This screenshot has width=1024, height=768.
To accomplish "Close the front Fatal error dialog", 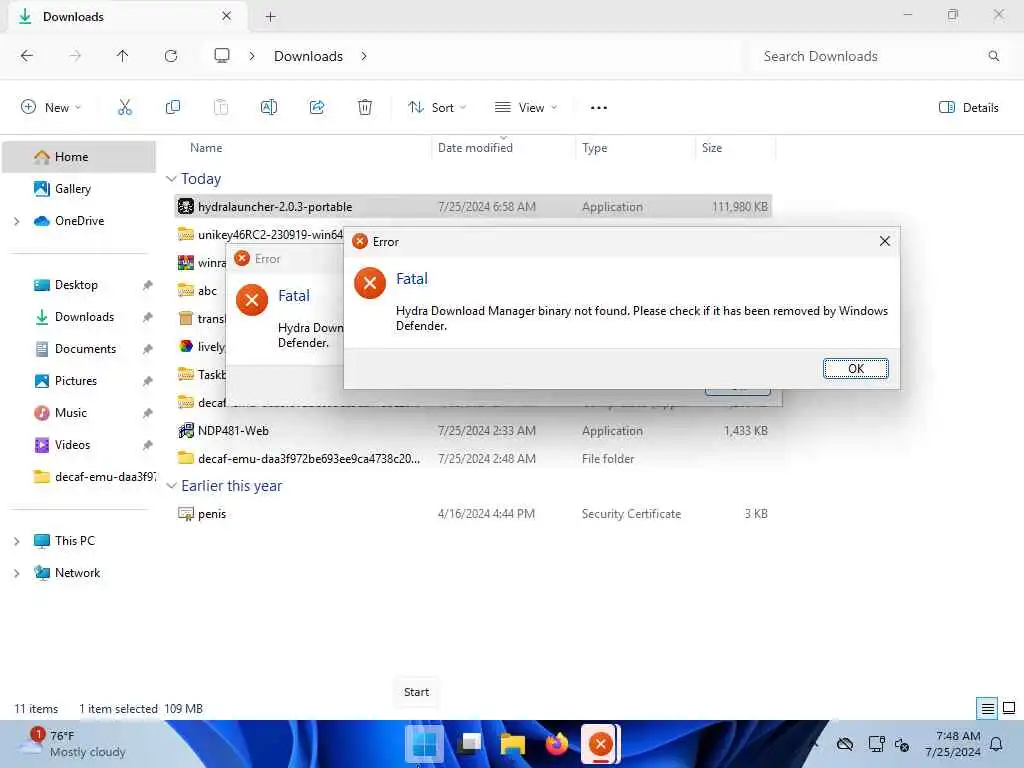I will pos(885,241).
